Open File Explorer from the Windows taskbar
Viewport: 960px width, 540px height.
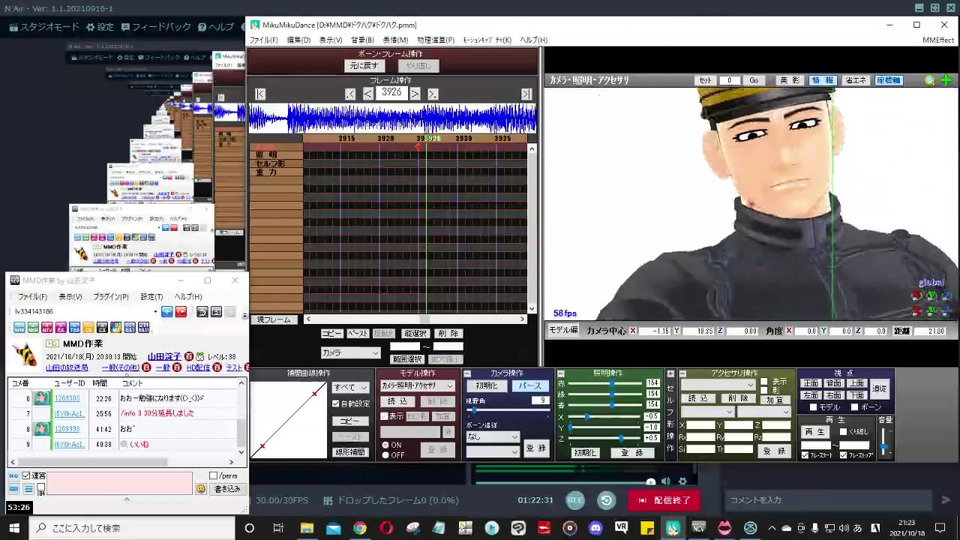click(x=307, y=528)
